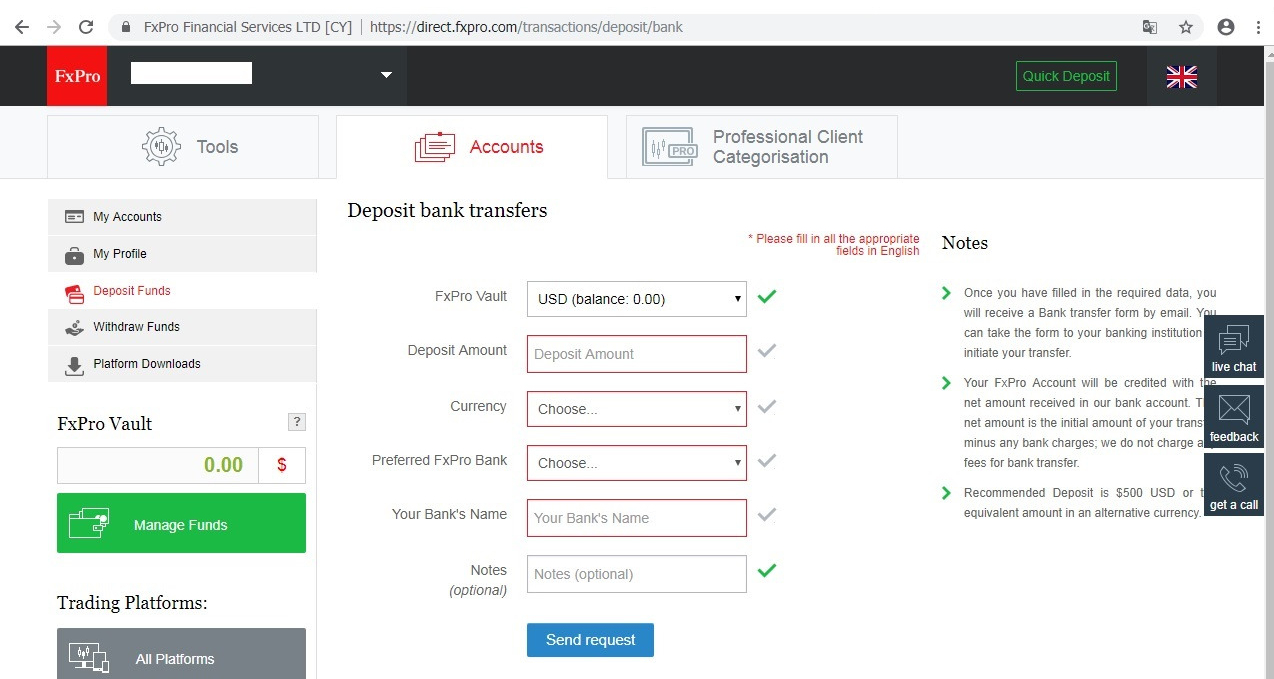Click the PRO categorisation icon
Viewport: 1274px width, 679px height.
click(670, 147)
